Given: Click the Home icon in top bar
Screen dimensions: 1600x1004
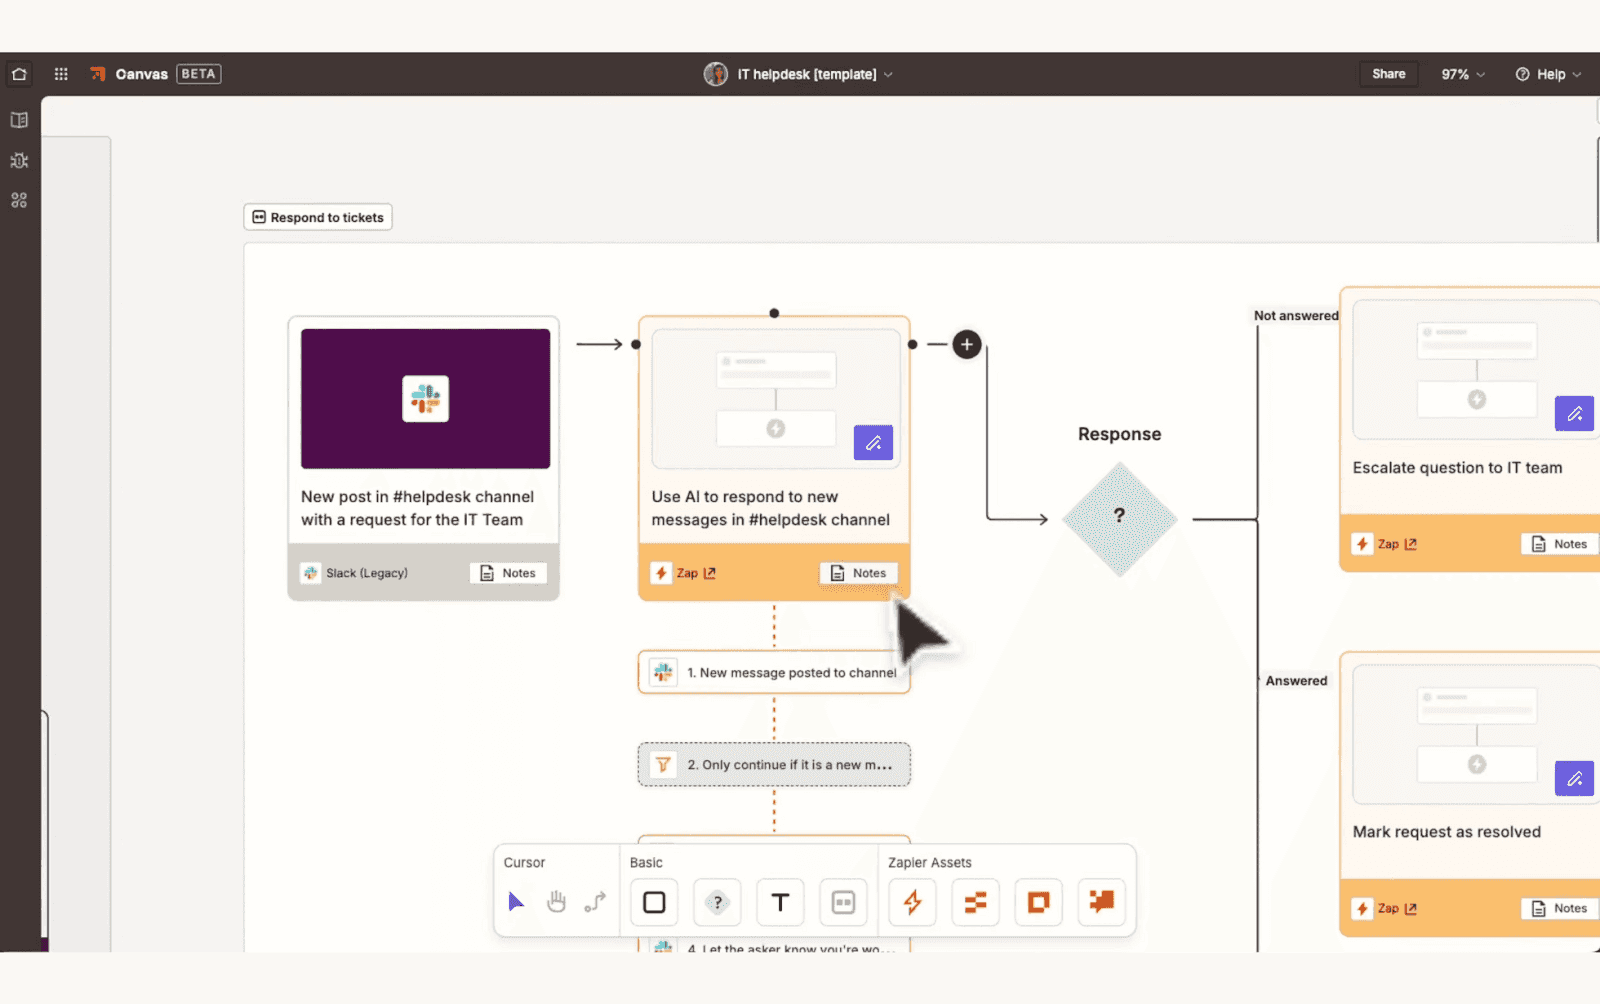Looking at the screenshot, I should coord(19,73).
